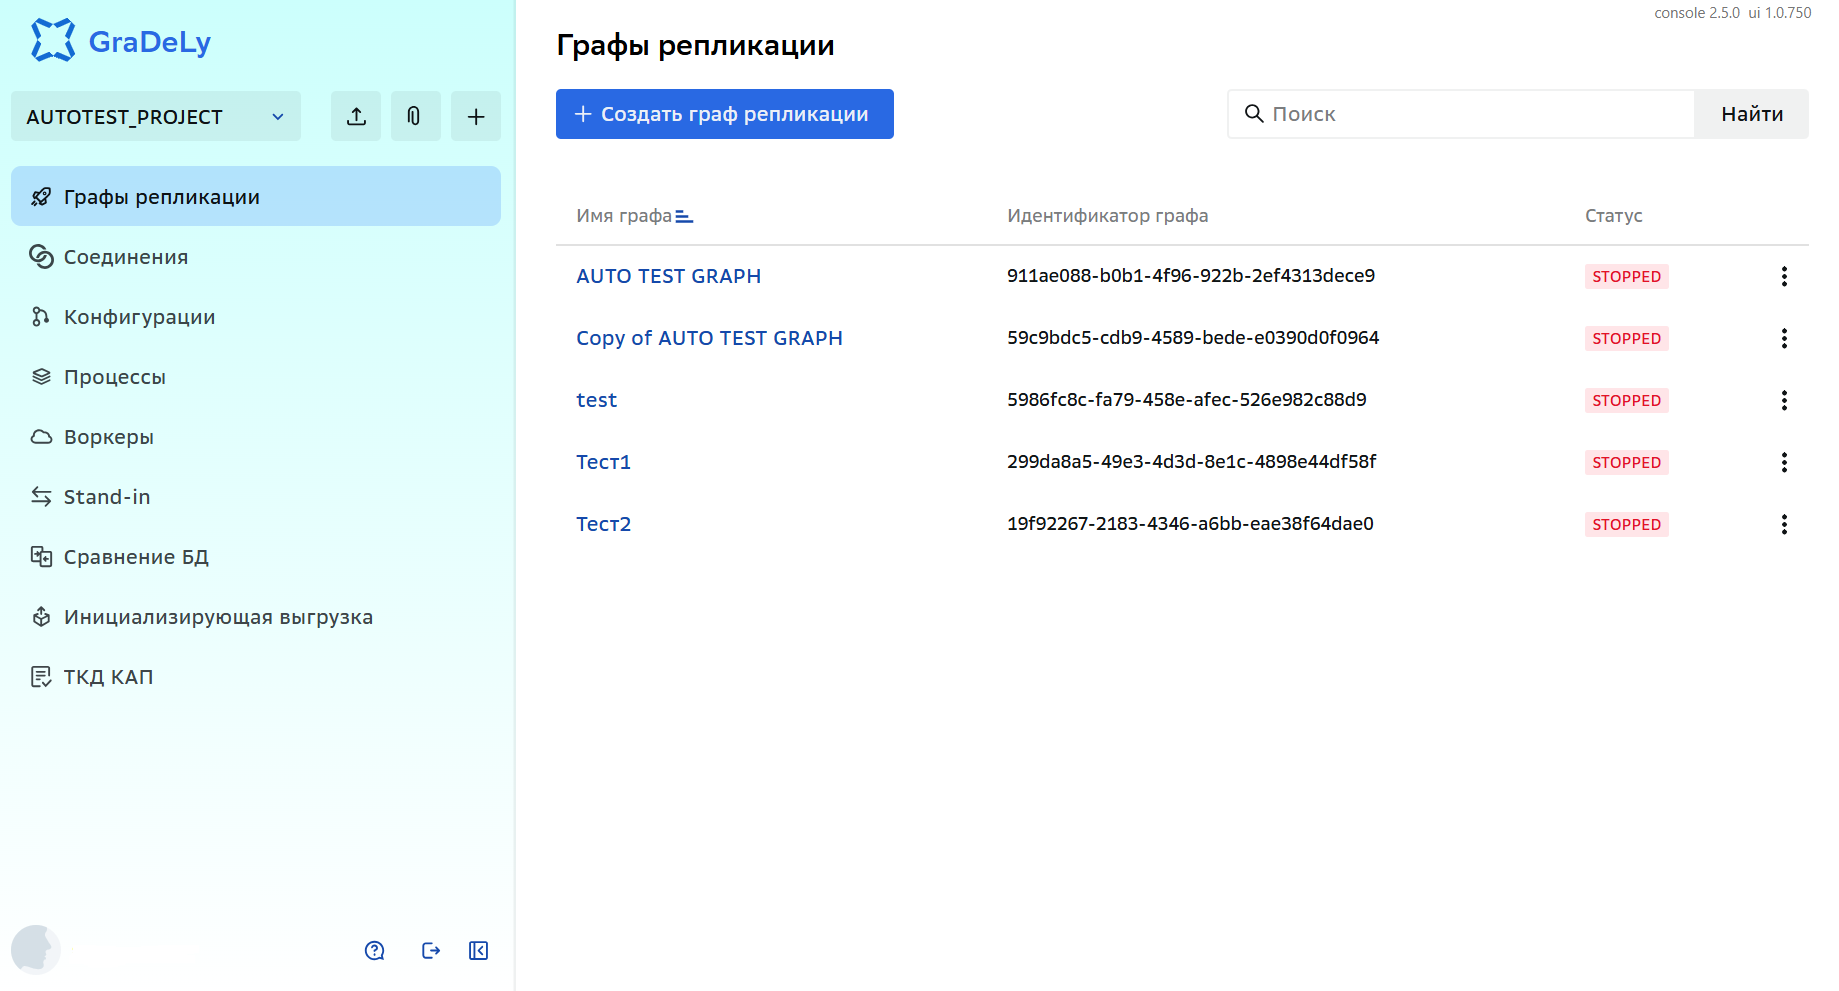The width and height of the screenshot is (1839, 991).
Task: Navigate to Процессы section
Action: click(256, 376)
